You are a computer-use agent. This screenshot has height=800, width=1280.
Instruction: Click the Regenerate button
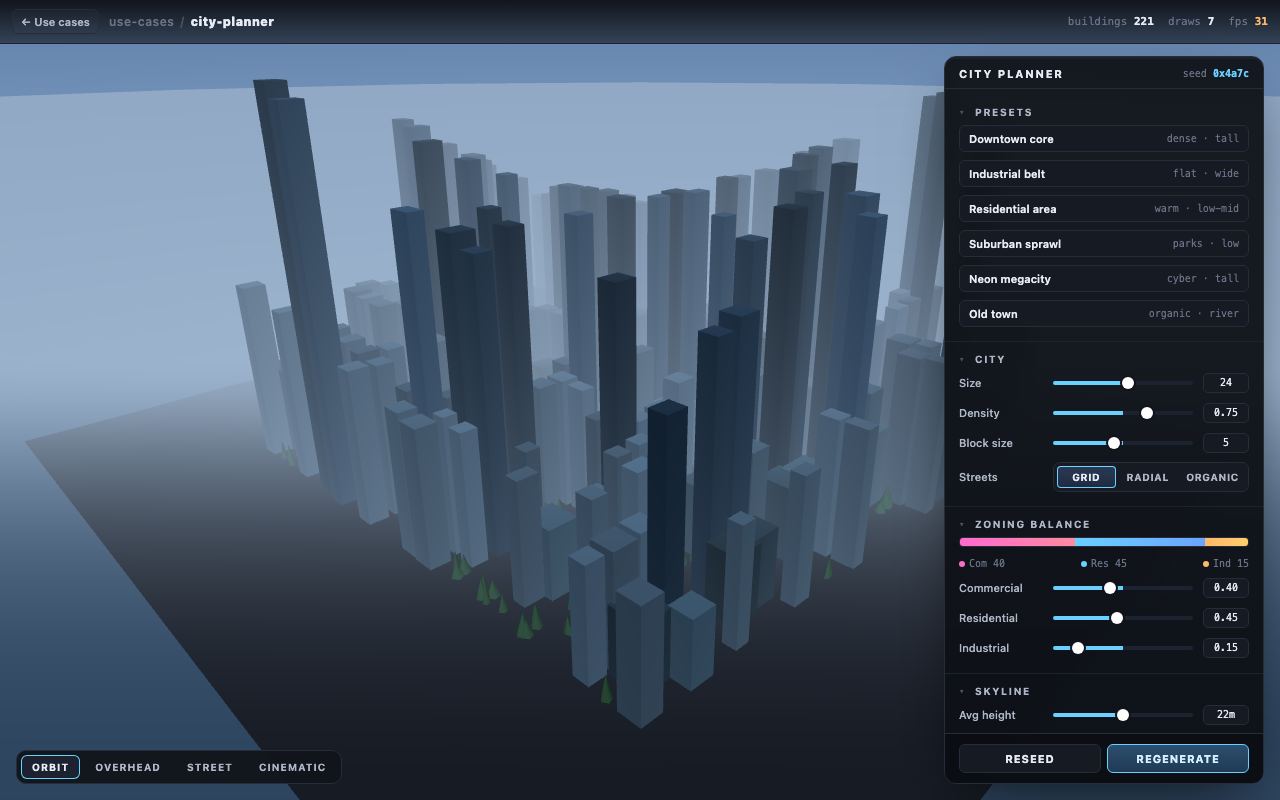pos(1178,759)
